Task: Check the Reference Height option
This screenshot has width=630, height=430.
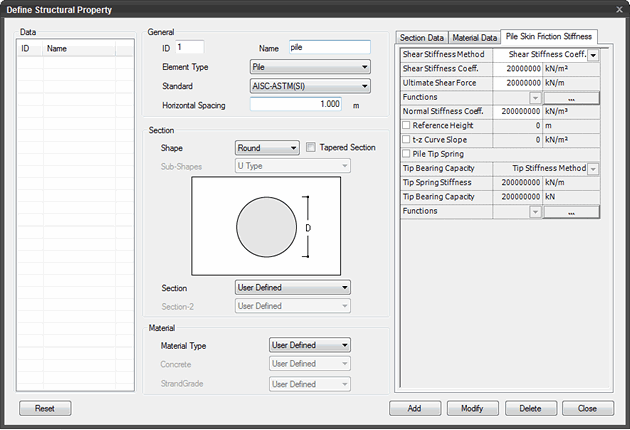Action: pyautogui.click(x=406, y=126)
